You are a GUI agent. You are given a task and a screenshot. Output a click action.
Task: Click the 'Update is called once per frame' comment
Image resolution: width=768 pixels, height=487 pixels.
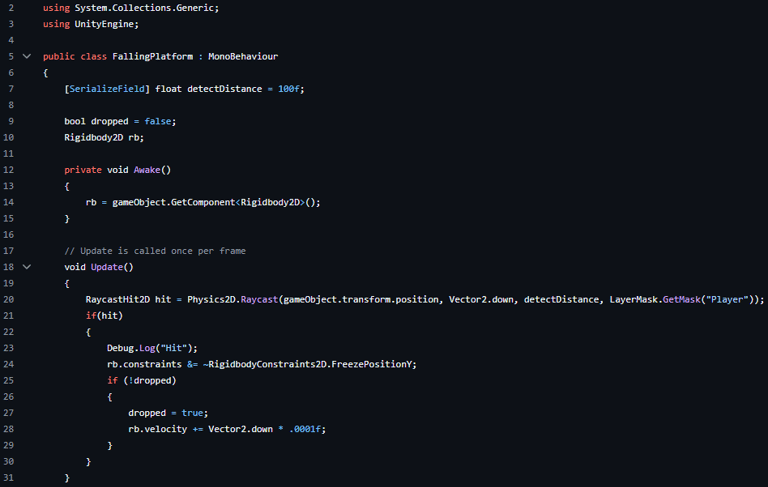pyautogui.click(x=155, y=251)
